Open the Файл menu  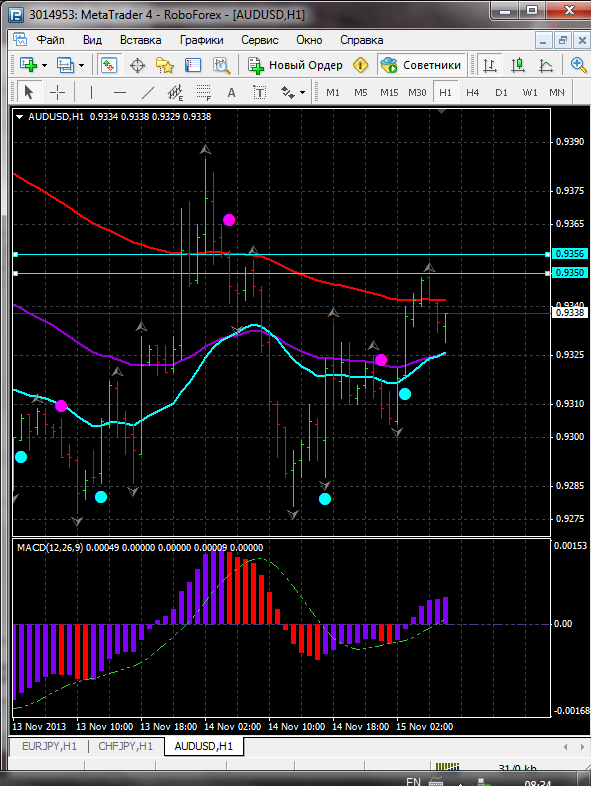[x=50, y=40]
